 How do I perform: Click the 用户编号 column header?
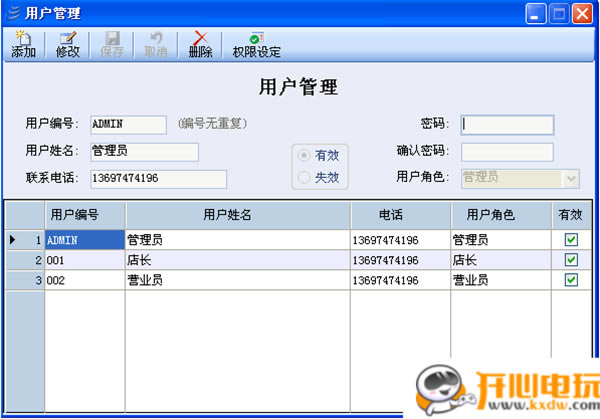pos(85,215)
